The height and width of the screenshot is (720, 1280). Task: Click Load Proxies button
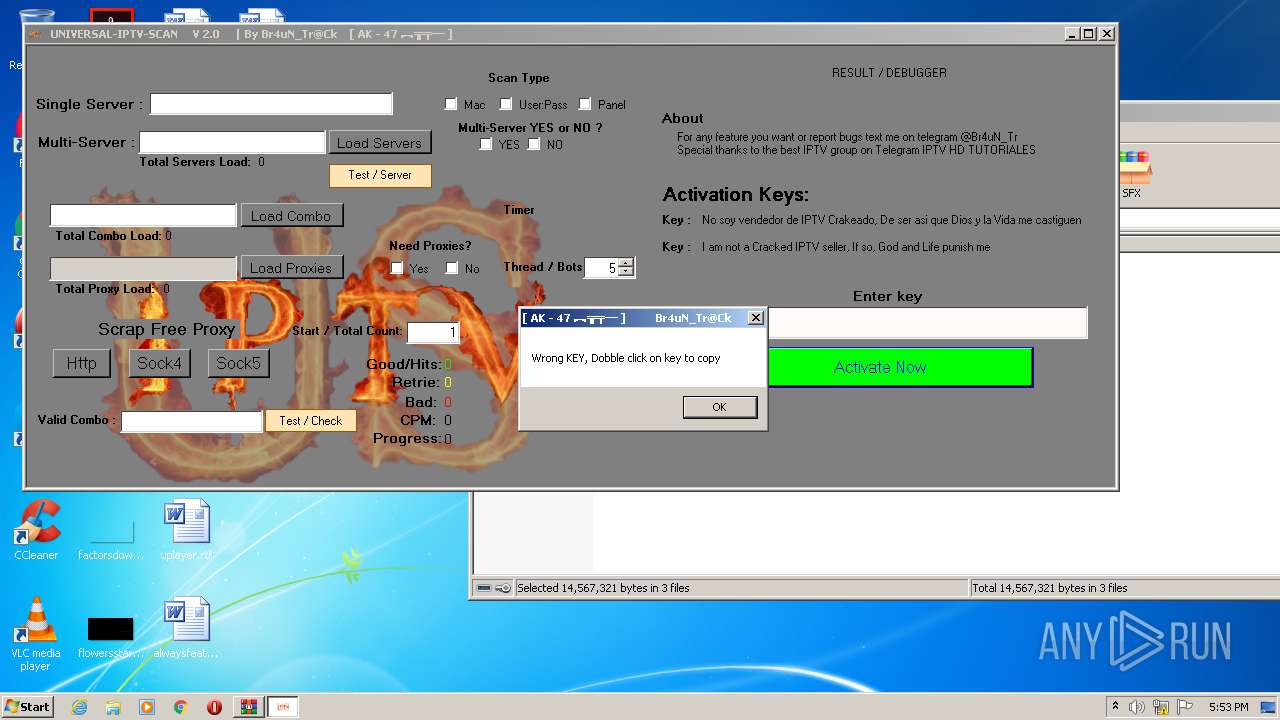(291, 268)
